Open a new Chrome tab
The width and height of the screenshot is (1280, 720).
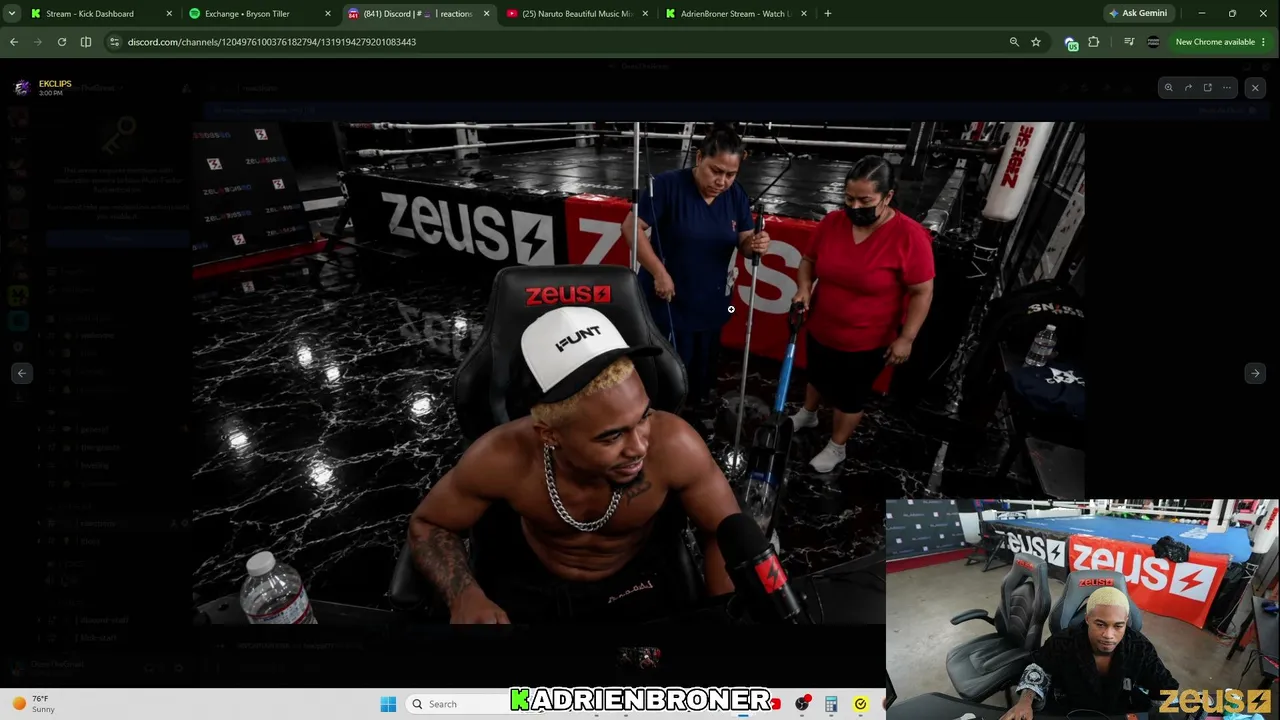pos(828,14)
